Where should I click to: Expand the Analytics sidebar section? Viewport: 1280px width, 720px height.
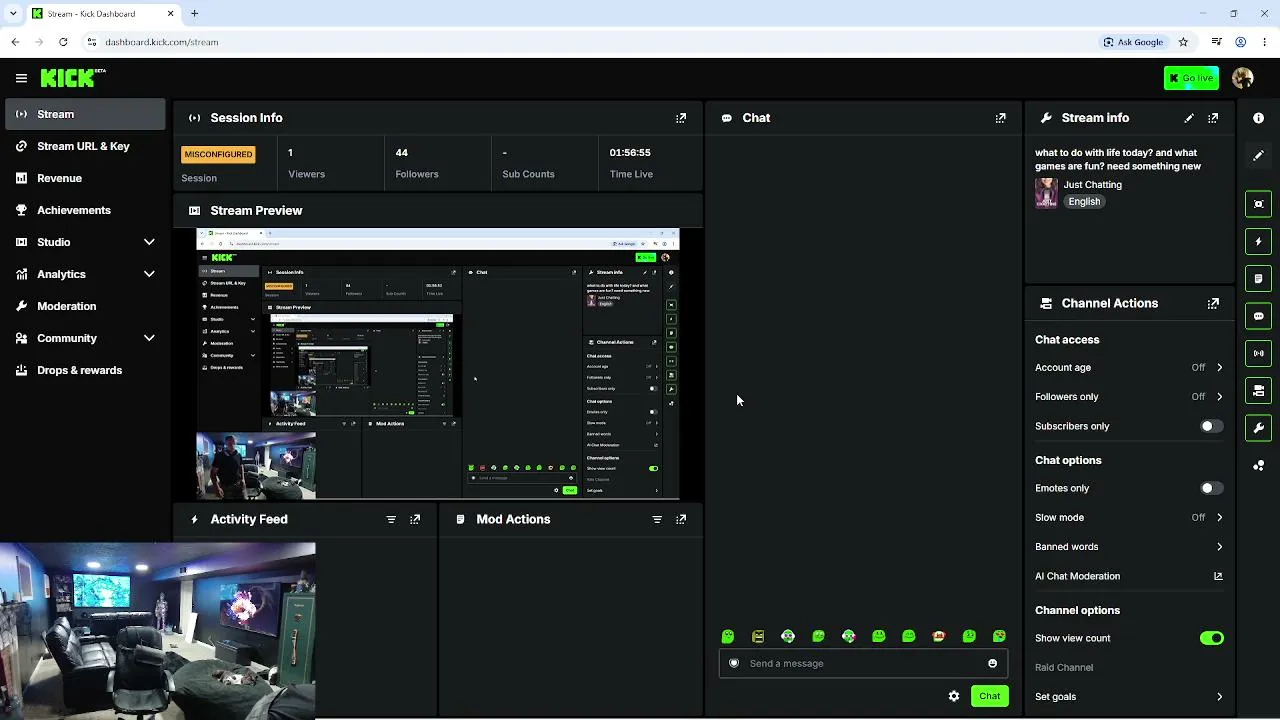(149, 274)
